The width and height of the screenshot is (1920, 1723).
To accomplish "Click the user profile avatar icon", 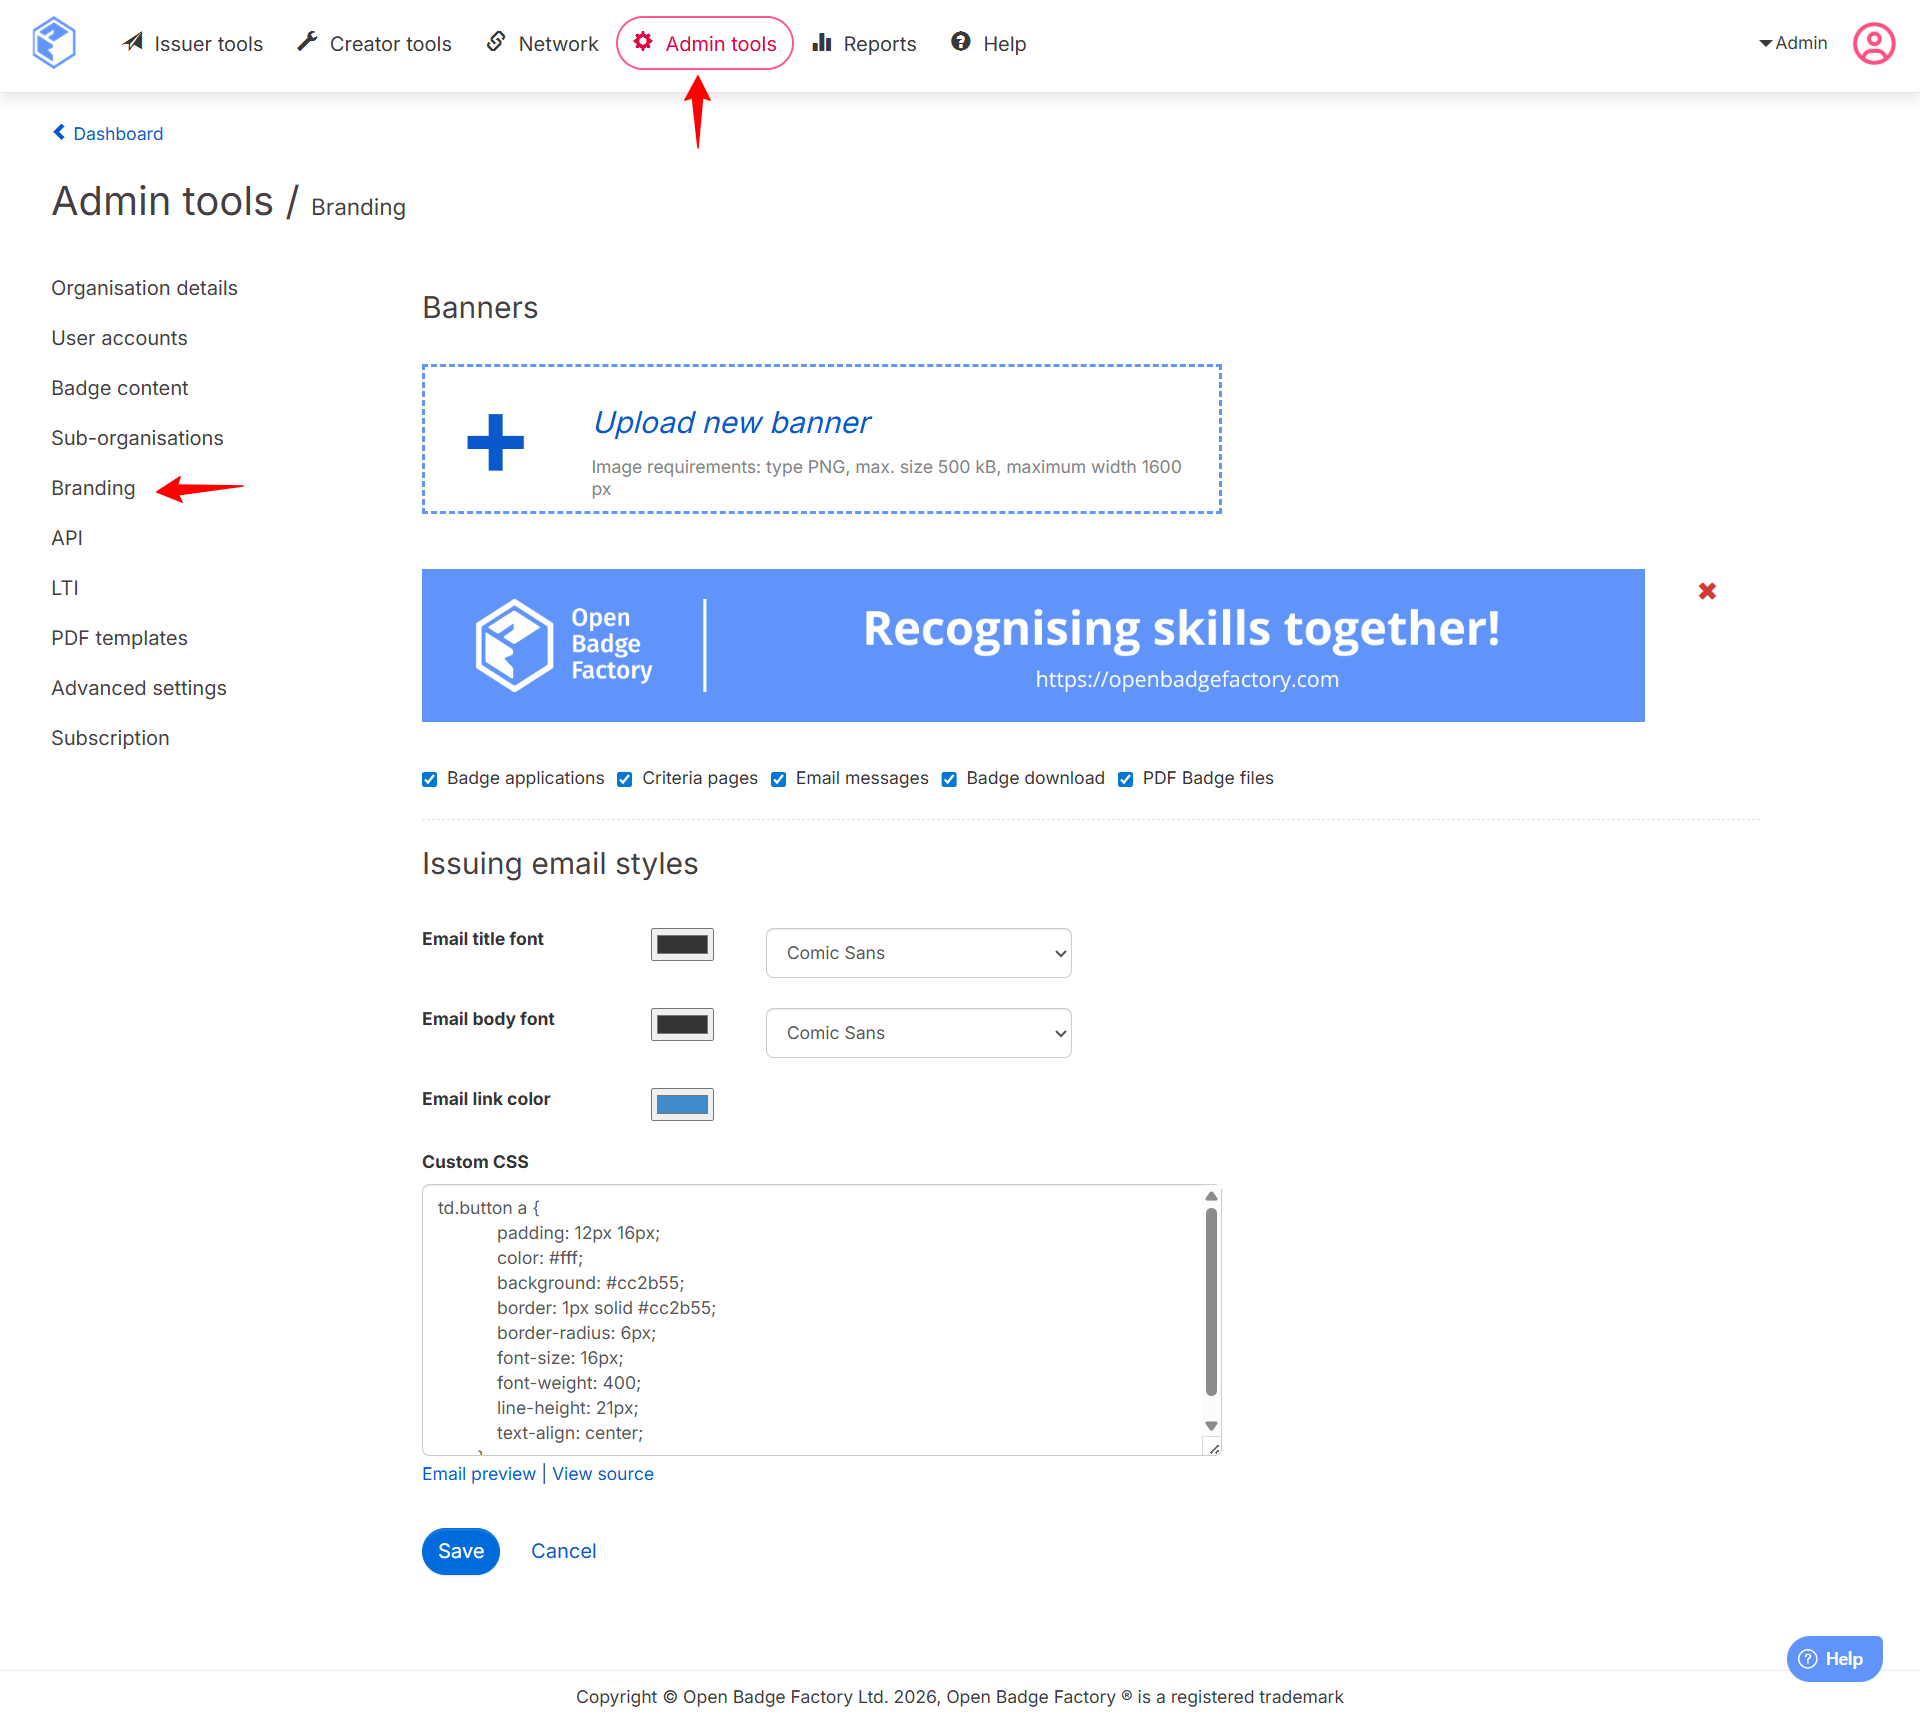I will point(1873,43).
